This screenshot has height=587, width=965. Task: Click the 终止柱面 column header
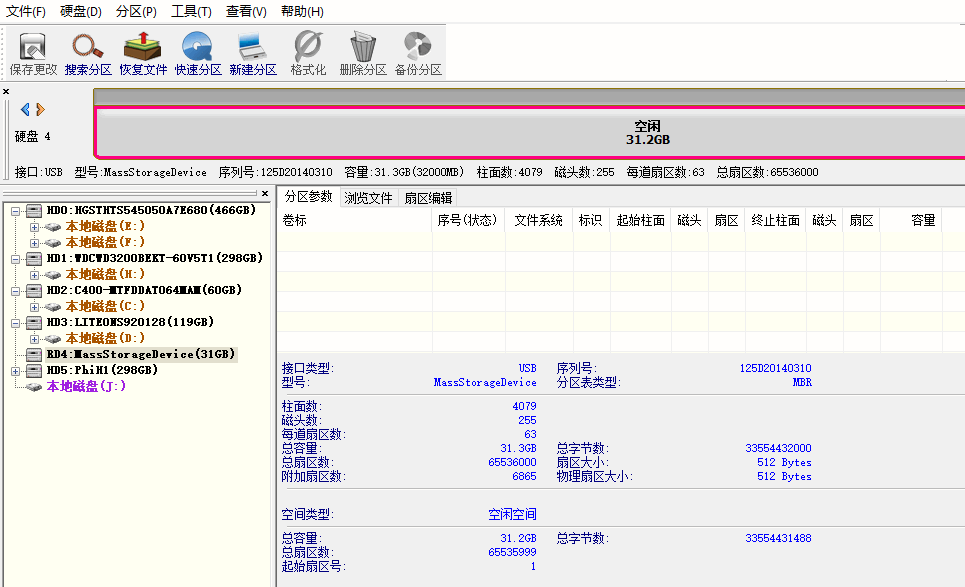(775, 220)
